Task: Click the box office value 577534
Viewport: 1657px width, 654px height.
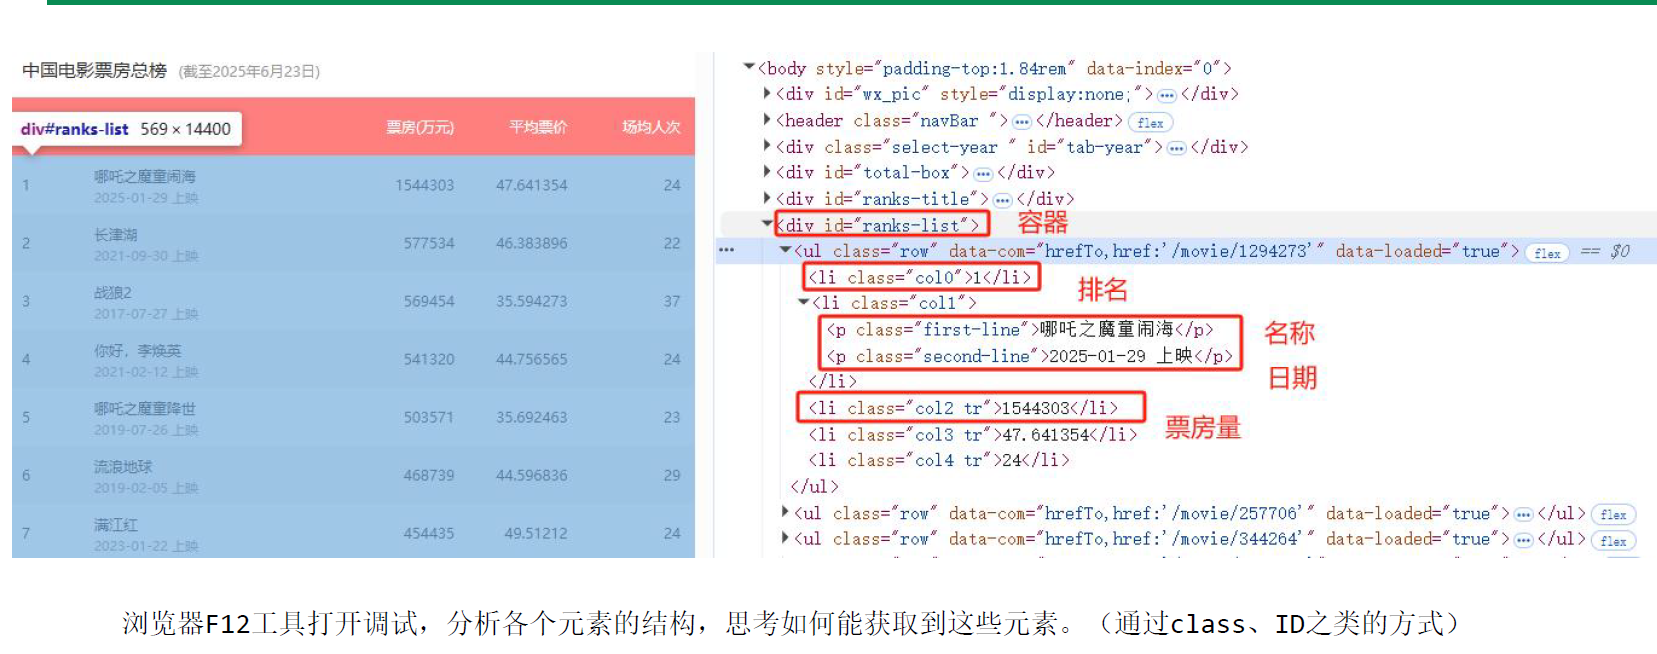Action: pyautogui.click(x=429, y=243)
